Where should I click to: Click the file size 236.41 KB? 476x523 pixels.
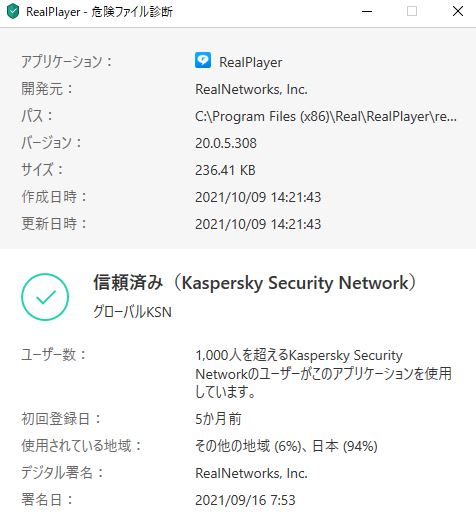[x=225, y=170]
